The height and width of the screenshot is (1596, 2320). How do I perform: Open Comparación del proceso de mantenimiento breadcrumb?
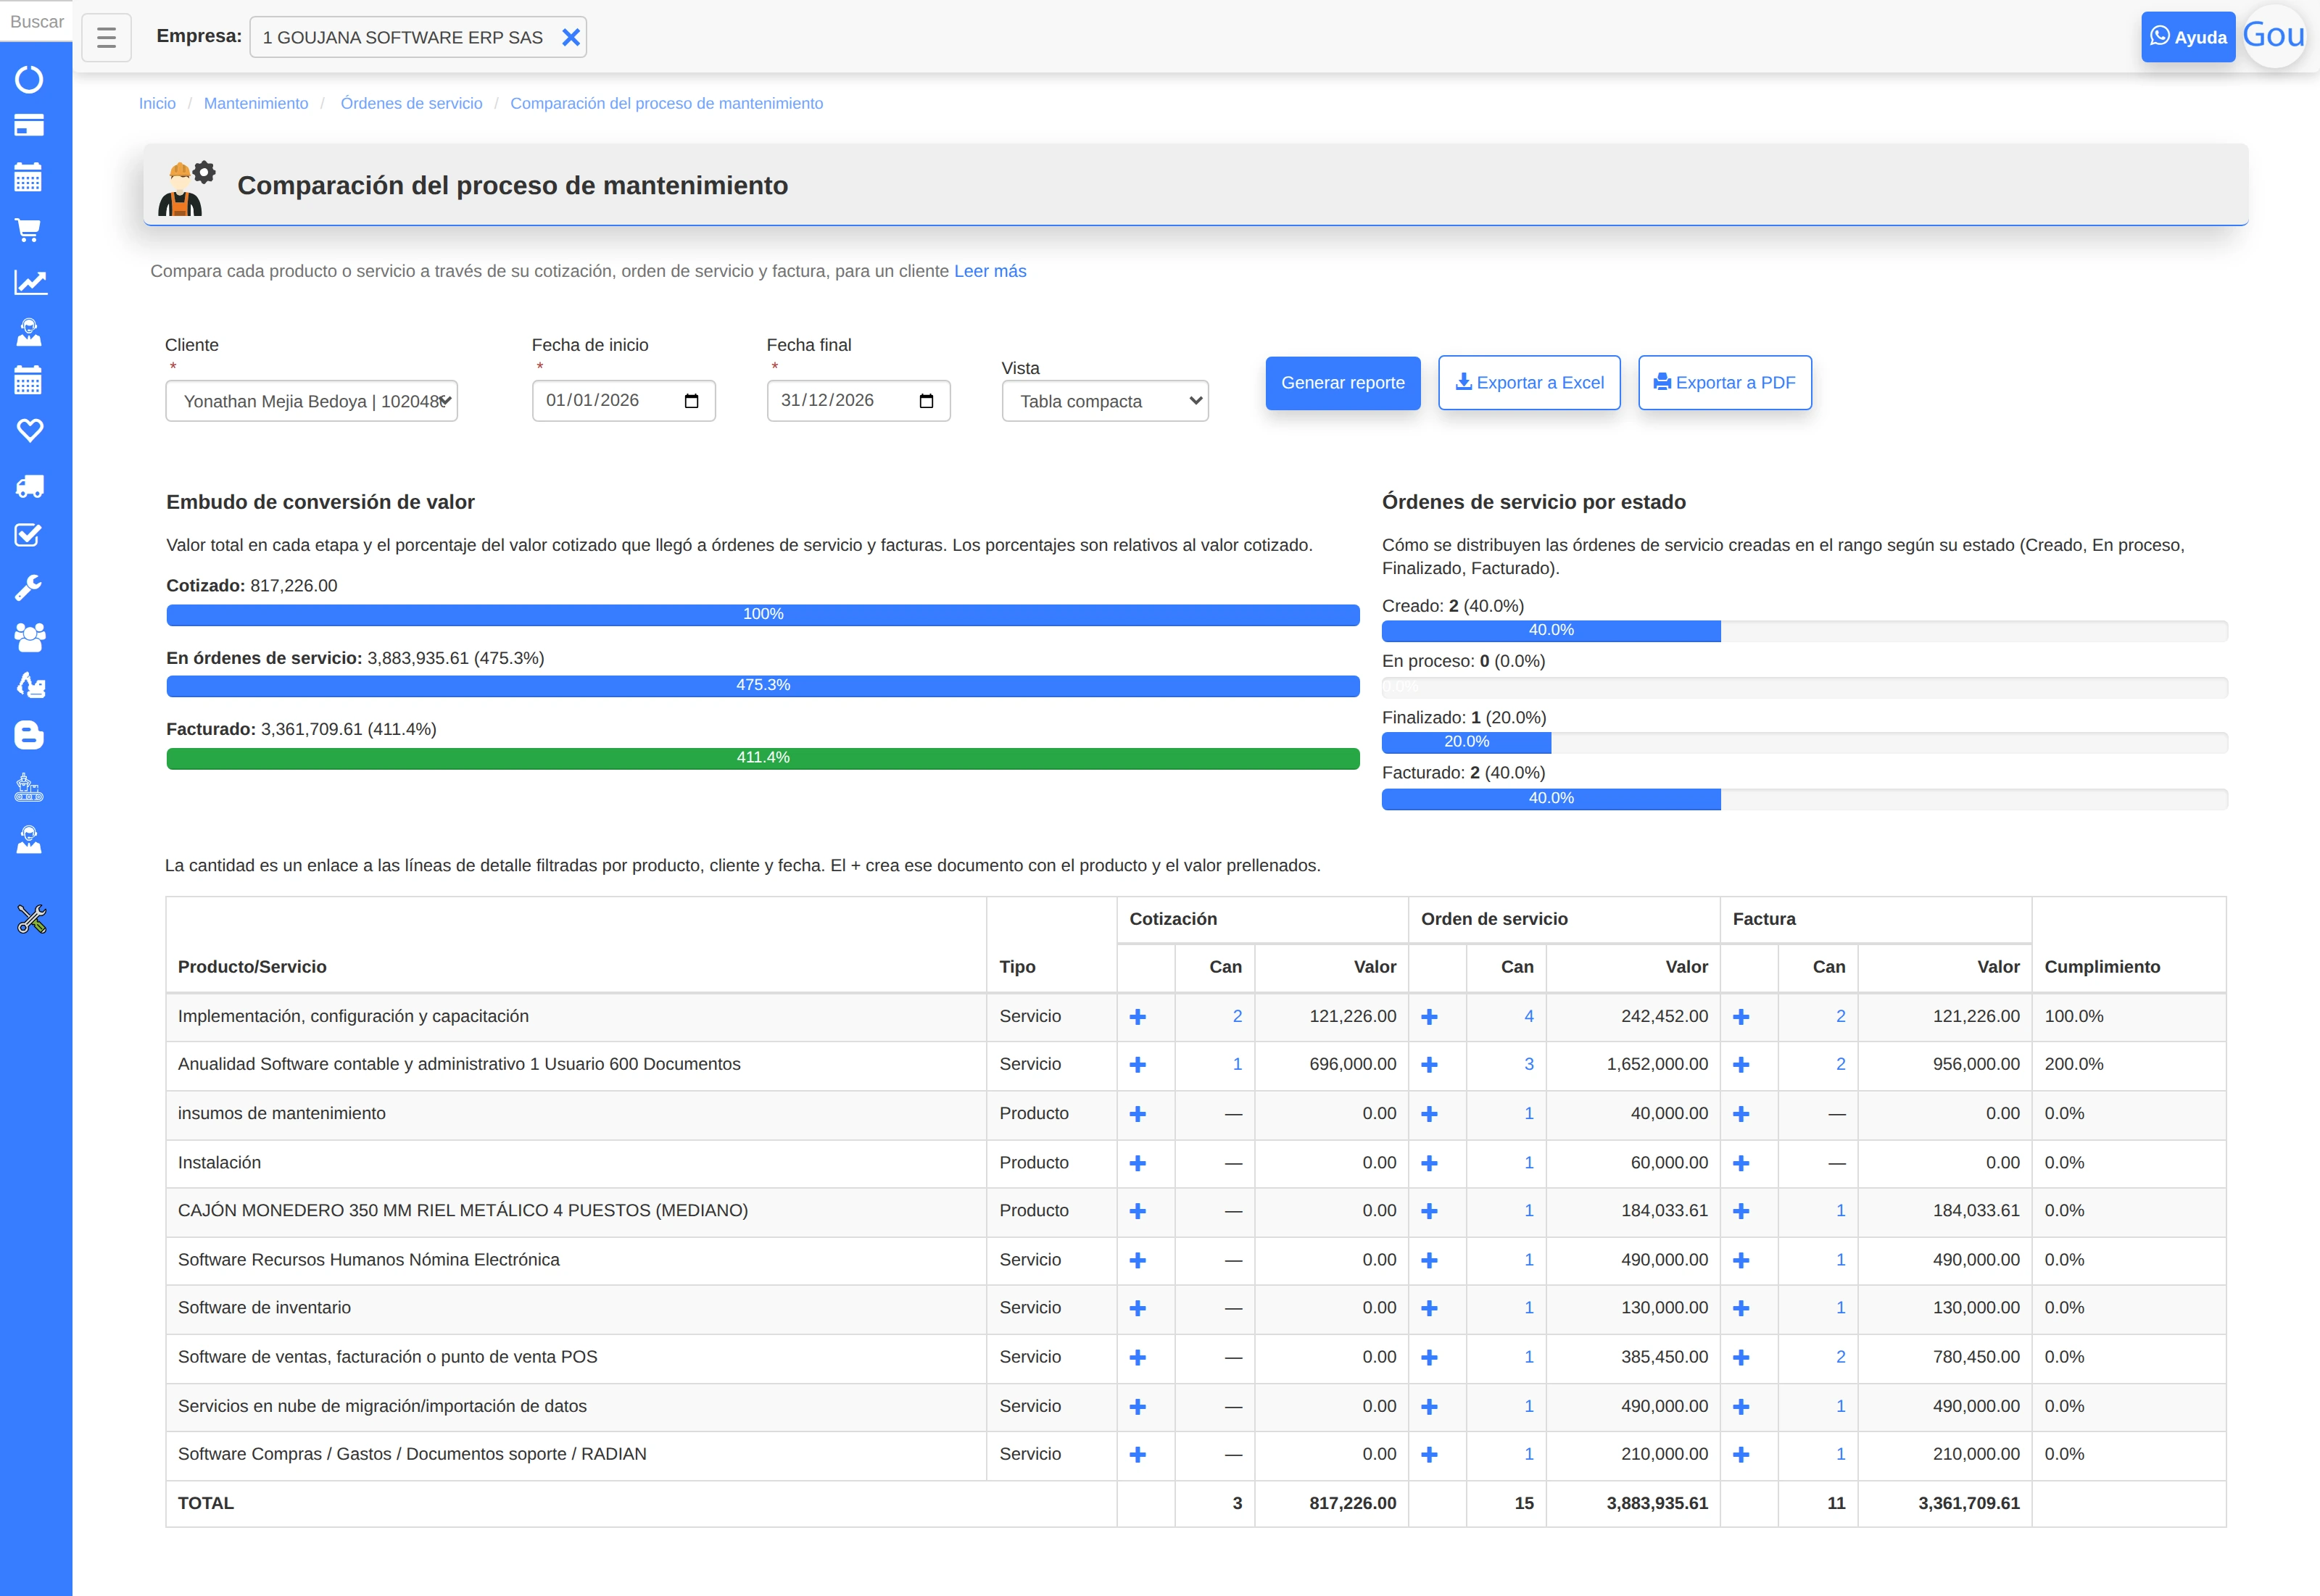point(666,103)
